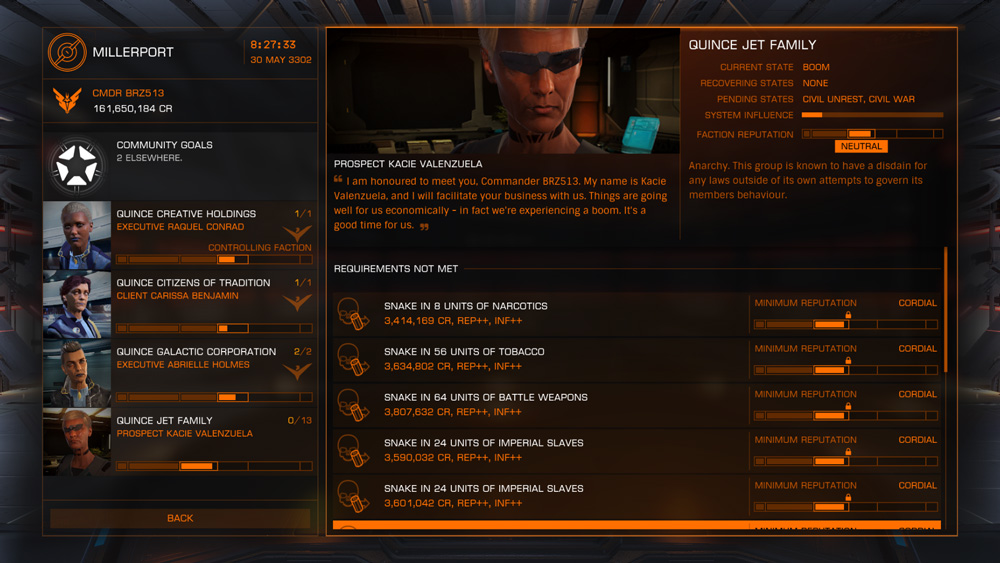Viewport: 1000px width, 563px height.
Task: Open the first 24 units Imperial Slaves mission
Action: (636, 450)
